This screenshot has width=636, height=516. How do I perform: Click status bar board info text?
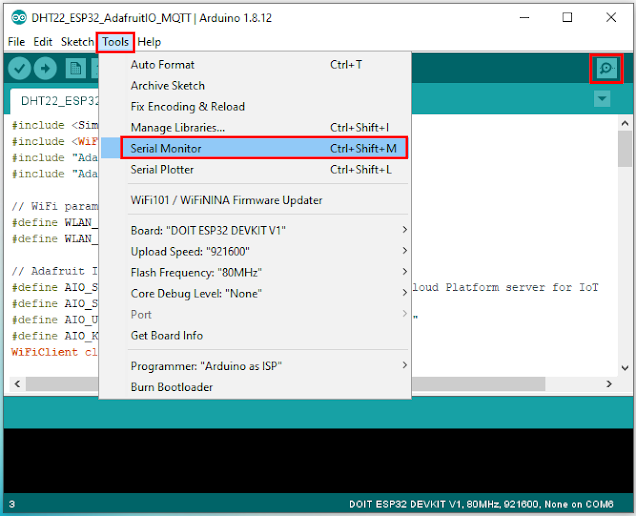[x=481, y=504]
